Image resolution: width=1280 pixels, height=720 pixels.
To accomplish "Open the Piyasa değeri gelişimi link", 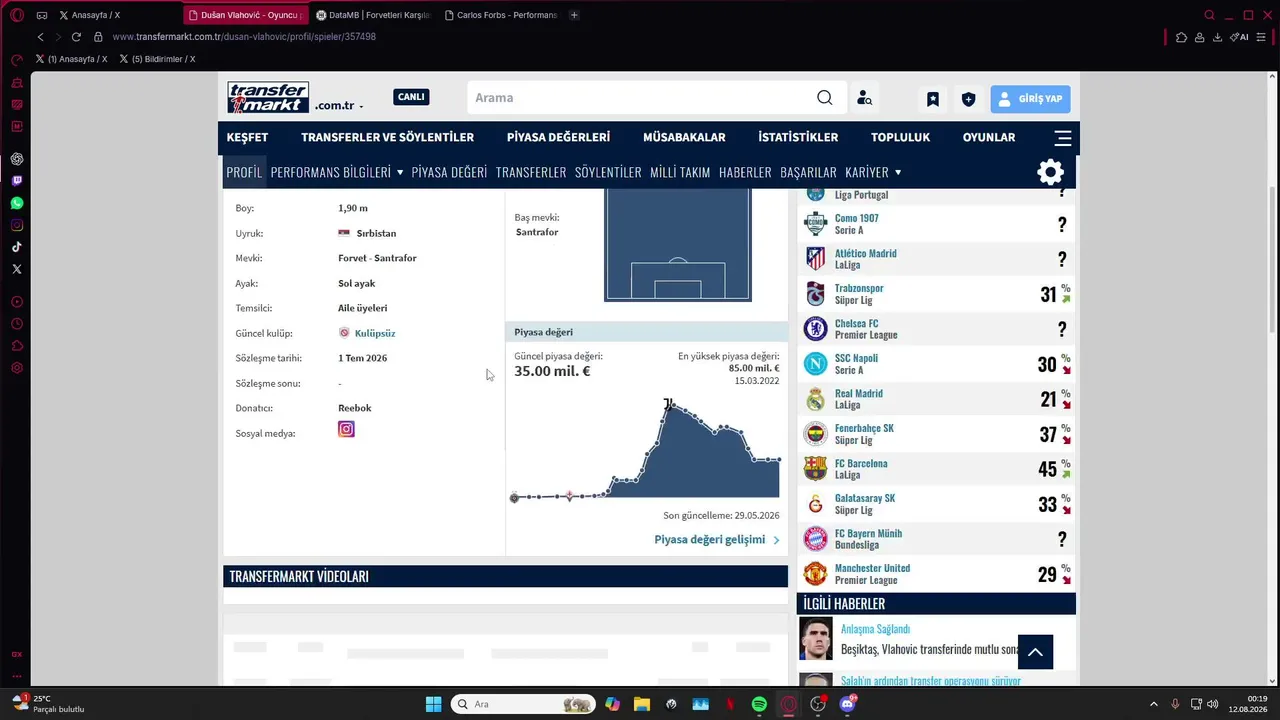I will pos(717,540).
